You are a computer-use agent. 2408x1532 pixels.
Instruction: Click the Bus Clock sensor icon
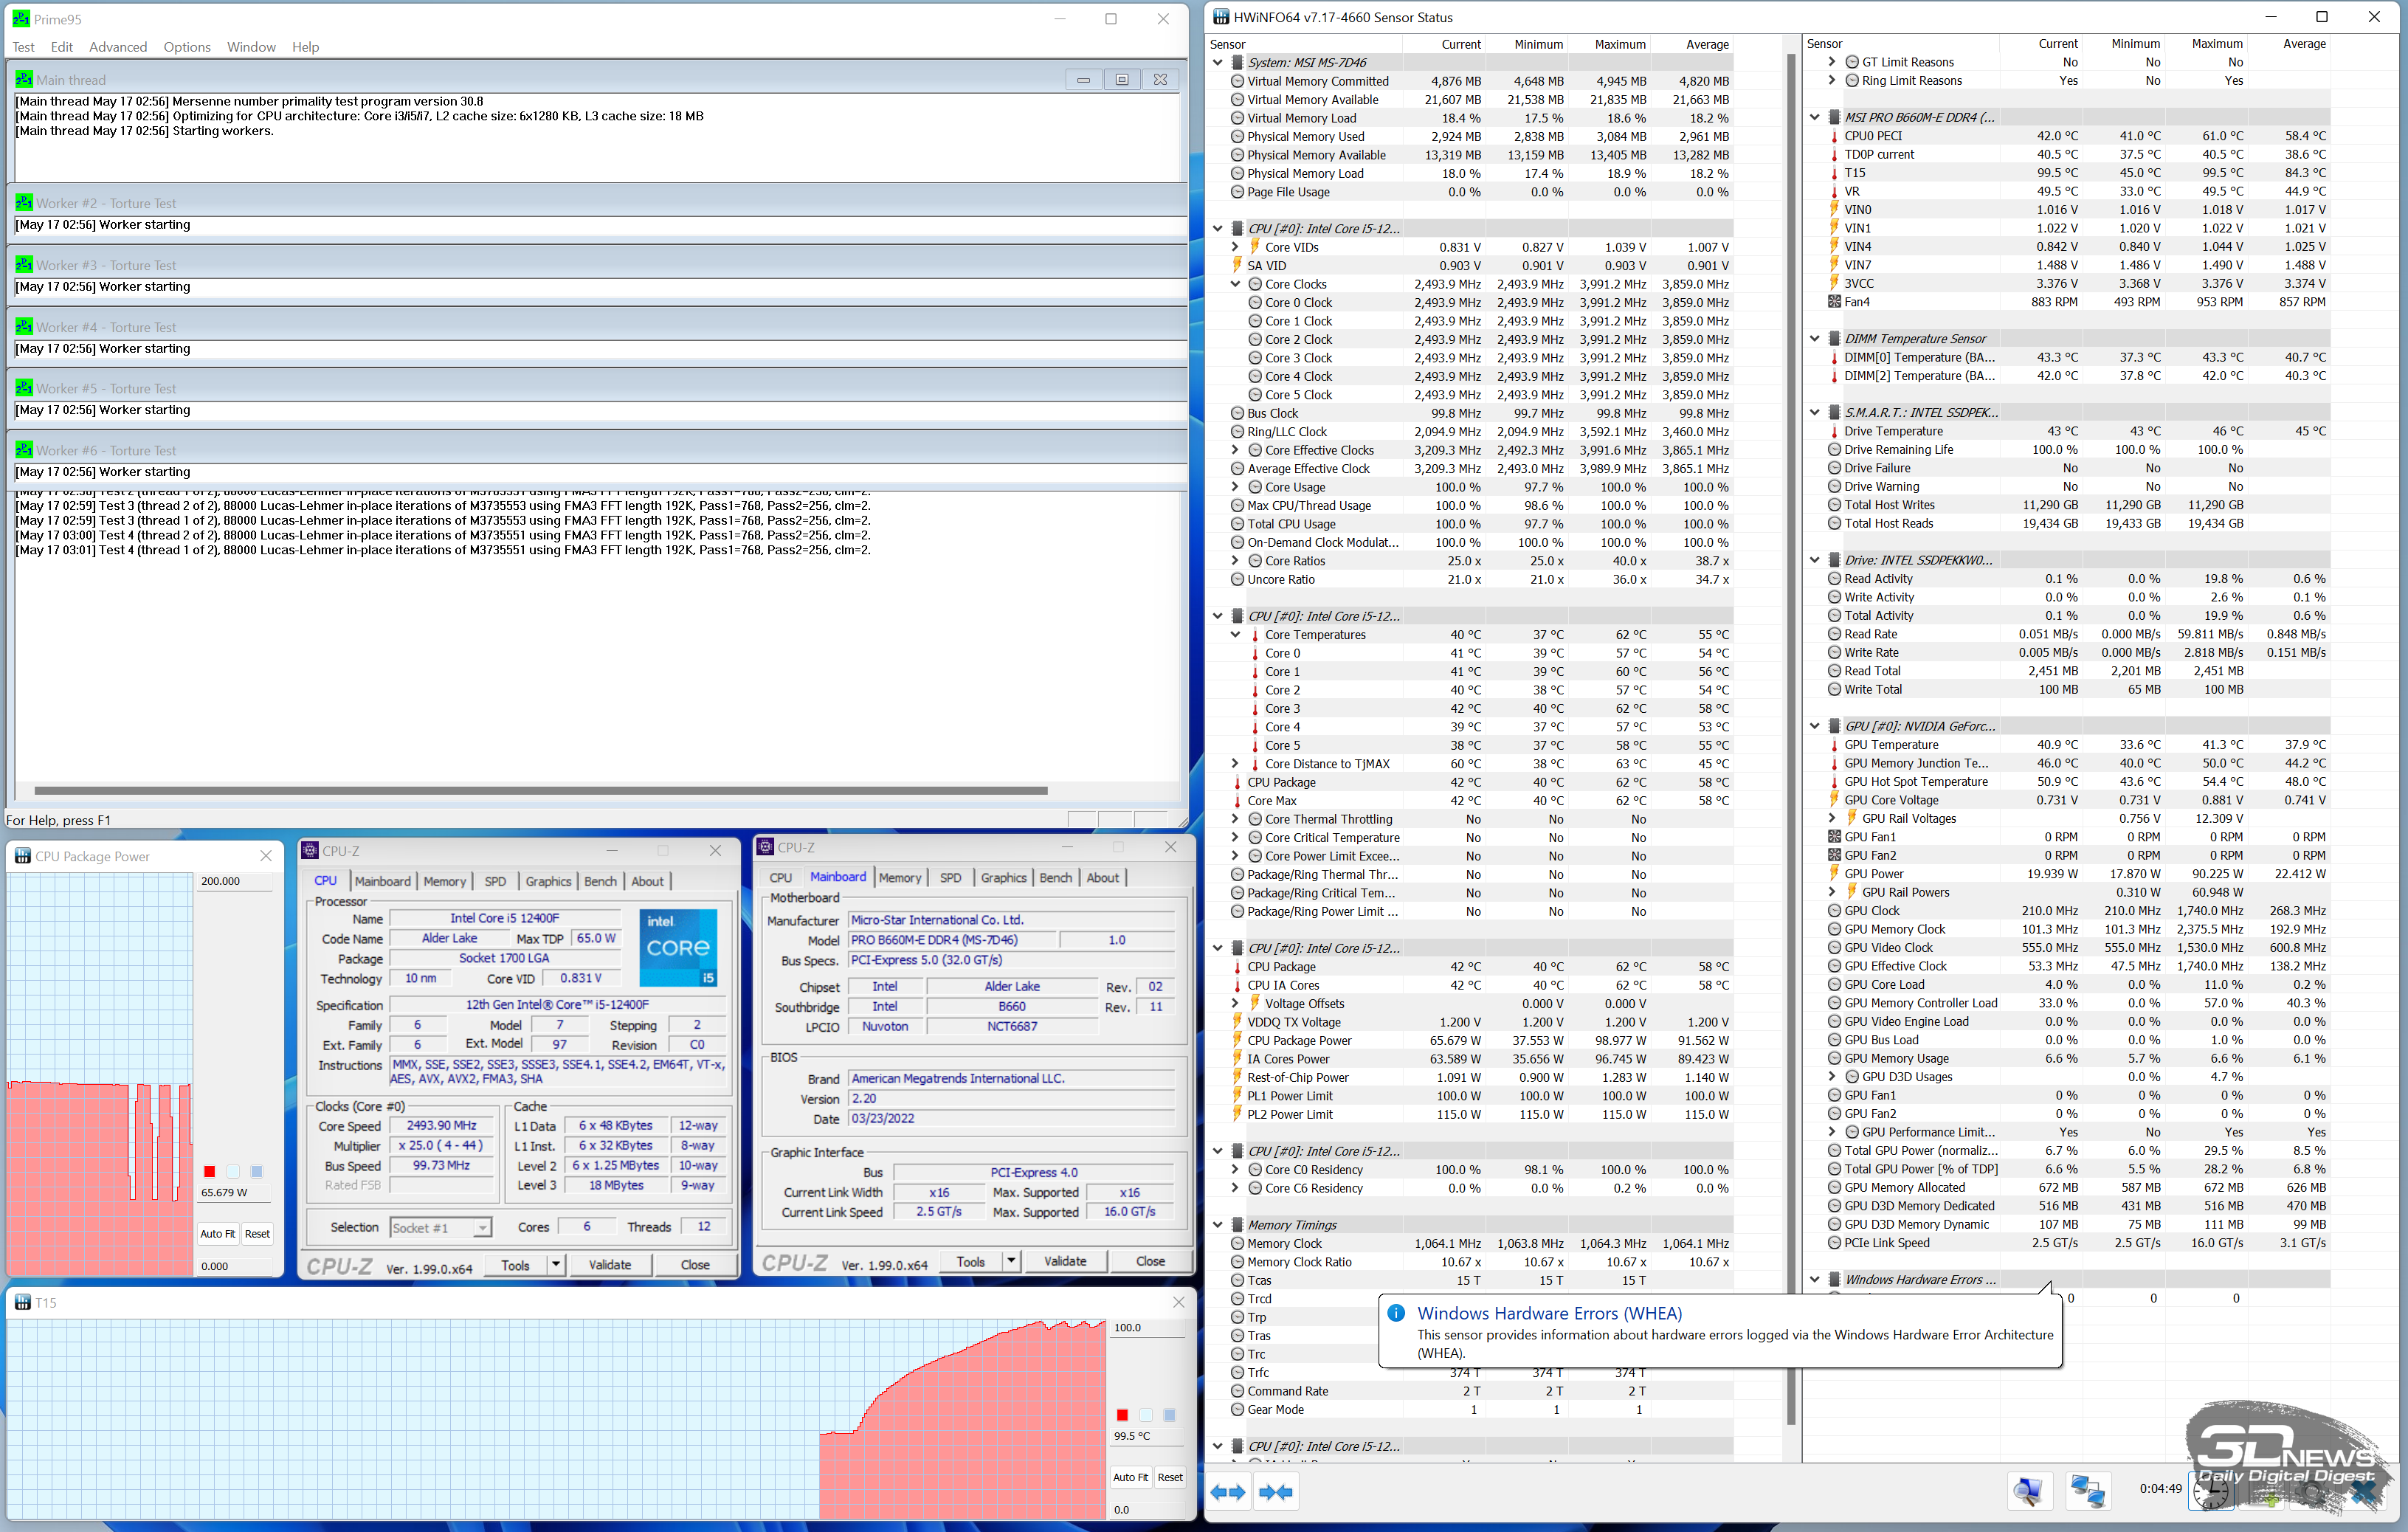[1237, 413]
